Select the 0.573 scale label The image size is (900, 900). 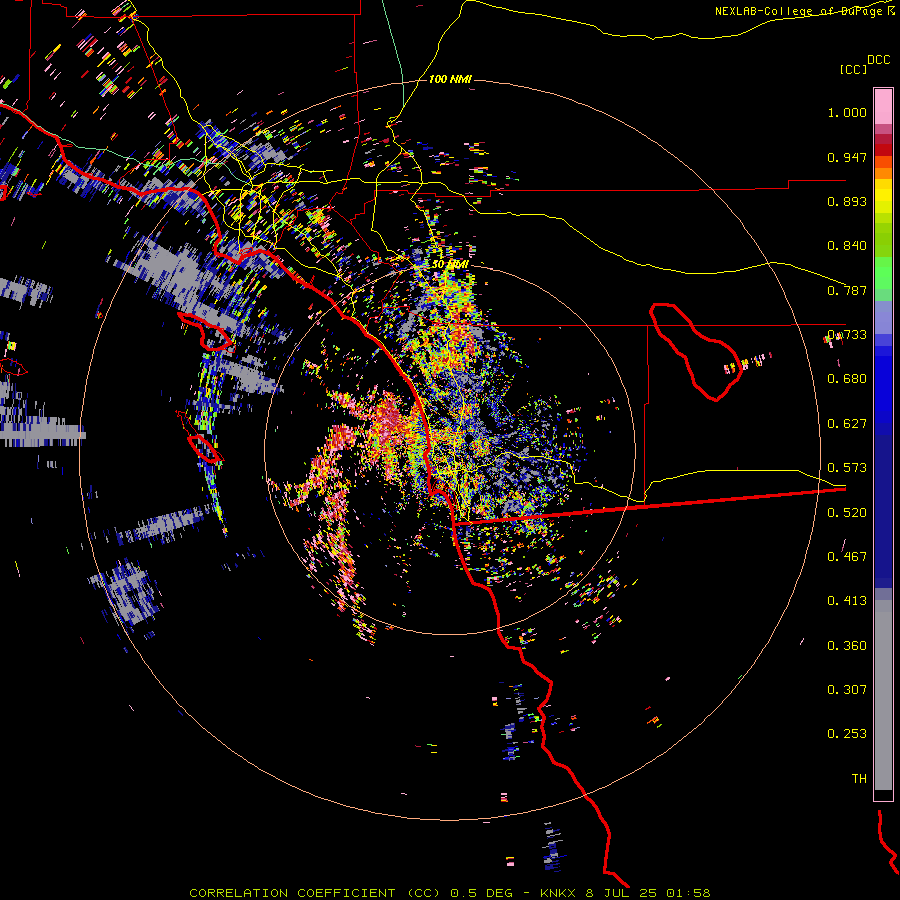pyautogui.click(x=847, y=468)
